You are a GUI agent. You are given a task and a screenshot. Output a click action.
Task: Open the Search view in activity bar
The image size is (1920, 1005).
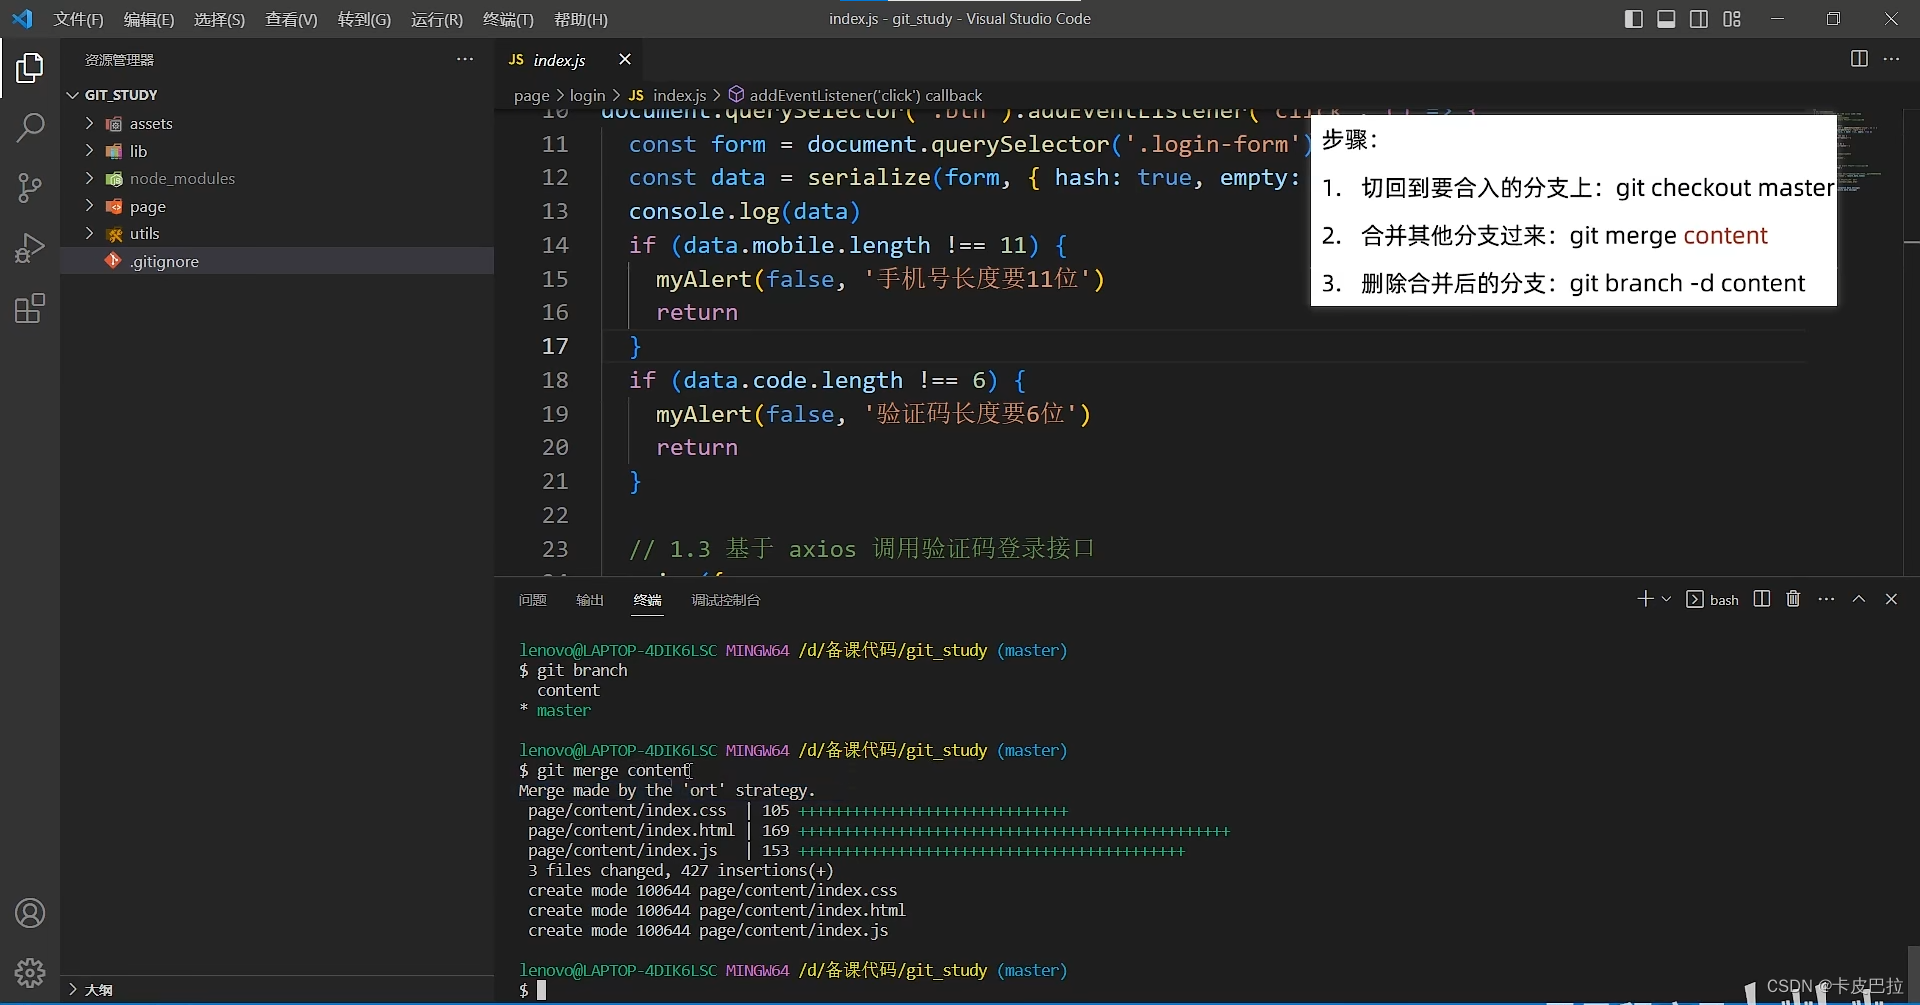point(30,128)
